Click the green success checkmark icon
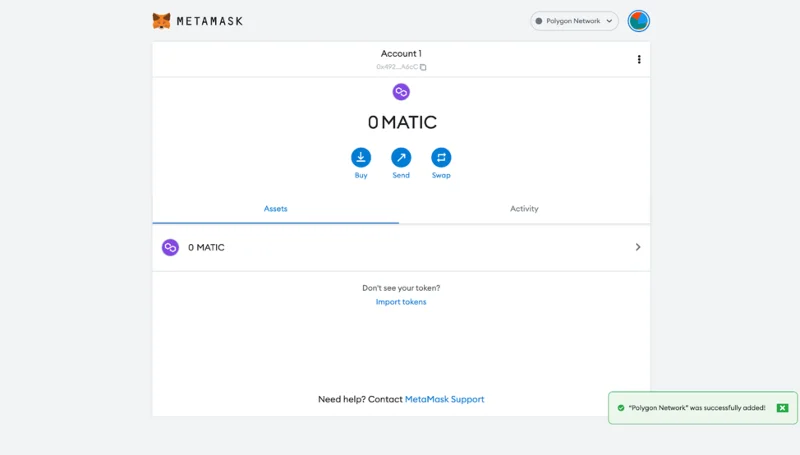Image resolution: width=800 pixels, height=455 pixels. pyautogui.click(x=621, y=408)
